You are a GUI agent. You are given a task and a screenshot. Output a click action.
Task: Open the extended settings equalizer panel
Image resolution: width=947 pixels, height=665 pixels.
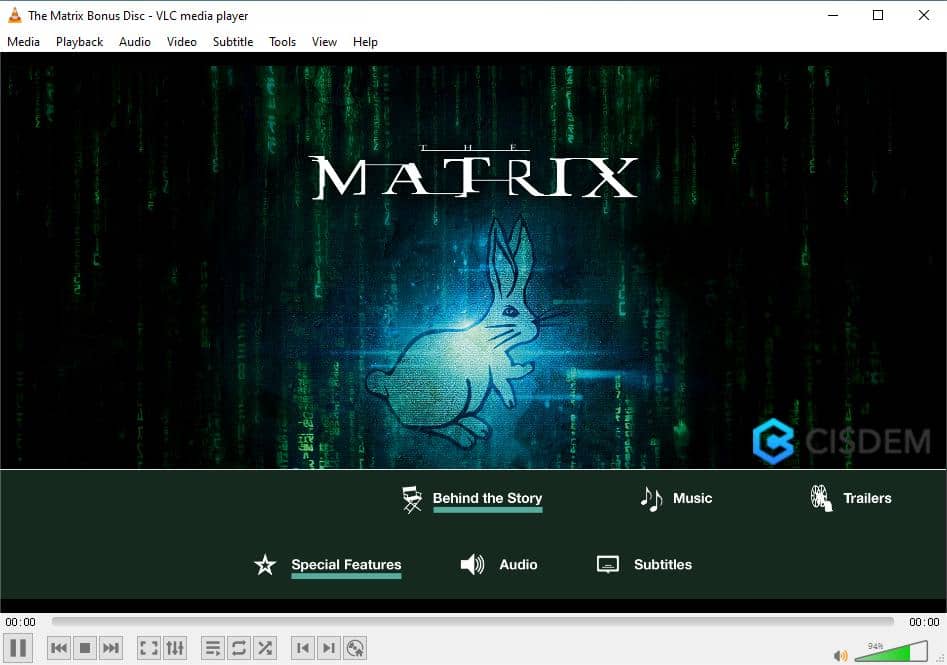point(174,647)
